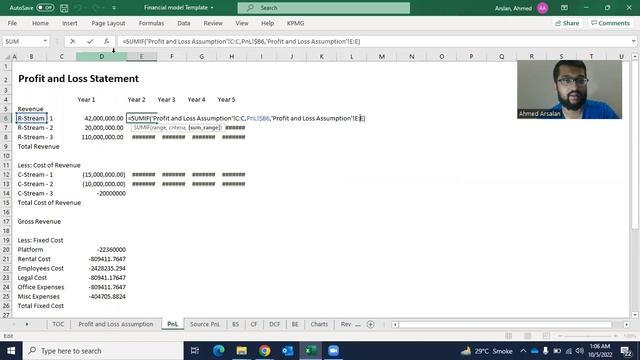
Task: Open the Arslan, Ahmed account avatar
Action: (542, 8)
